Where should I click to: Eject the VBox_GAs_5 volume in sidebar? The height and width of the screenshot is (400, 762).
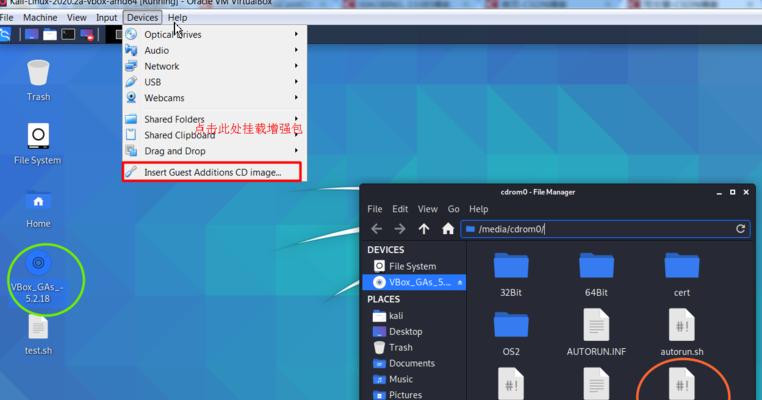click(459, 282)
